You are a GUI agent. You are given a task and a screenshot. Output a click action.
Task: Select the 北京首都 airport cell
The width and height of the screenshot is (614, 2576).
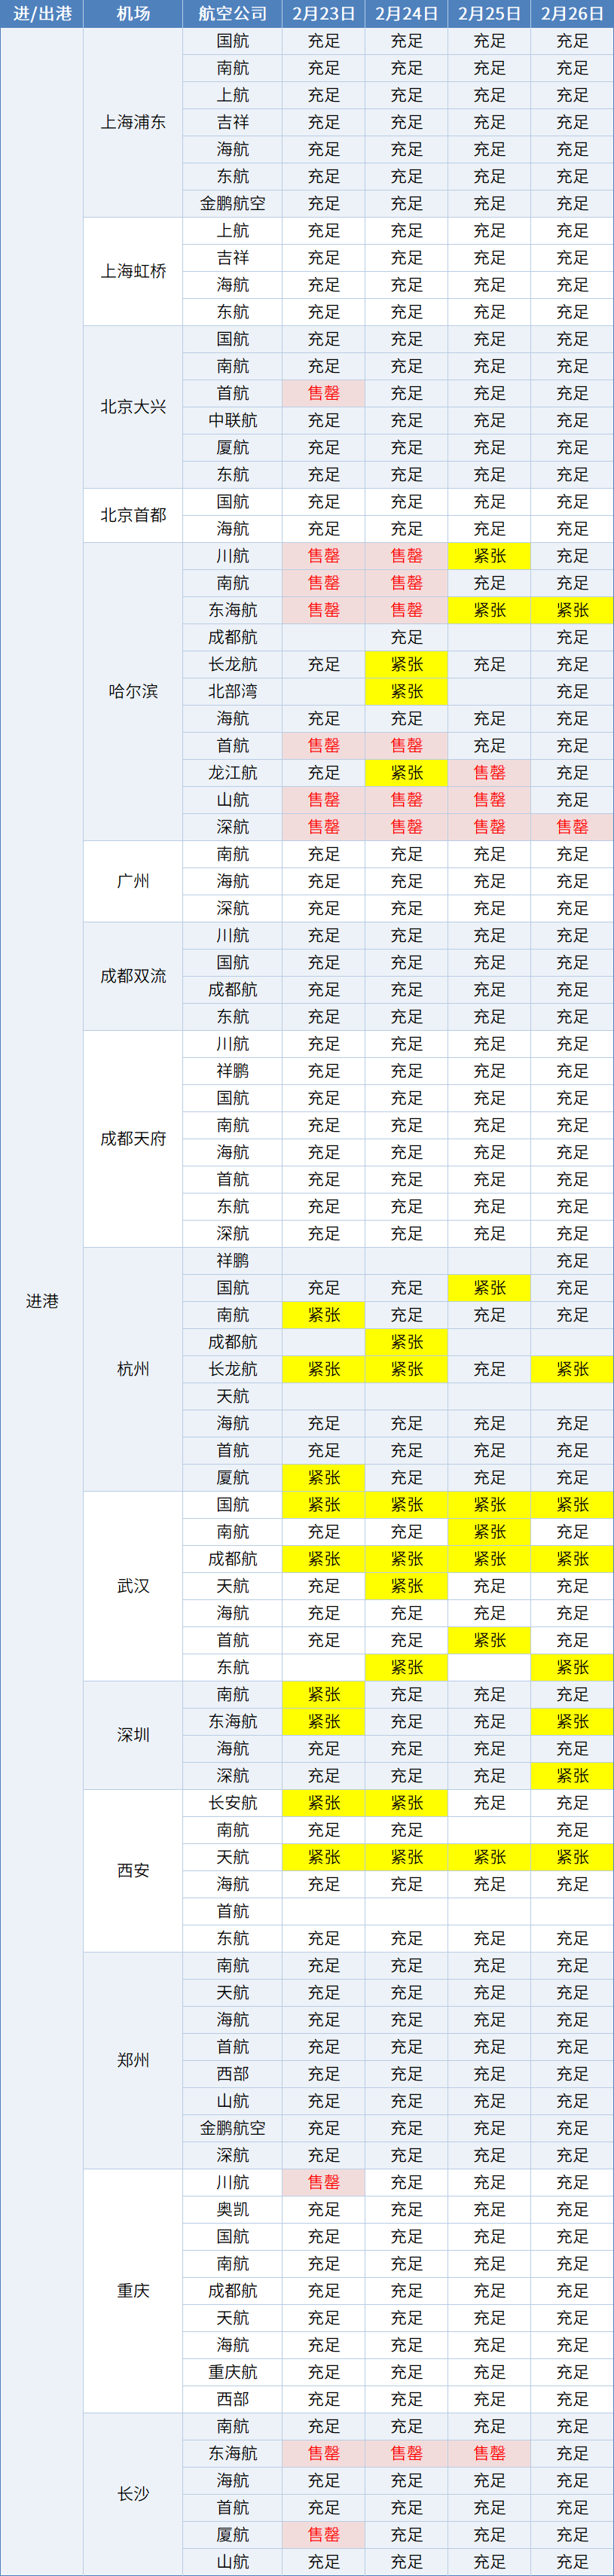[x=133, y=515]
